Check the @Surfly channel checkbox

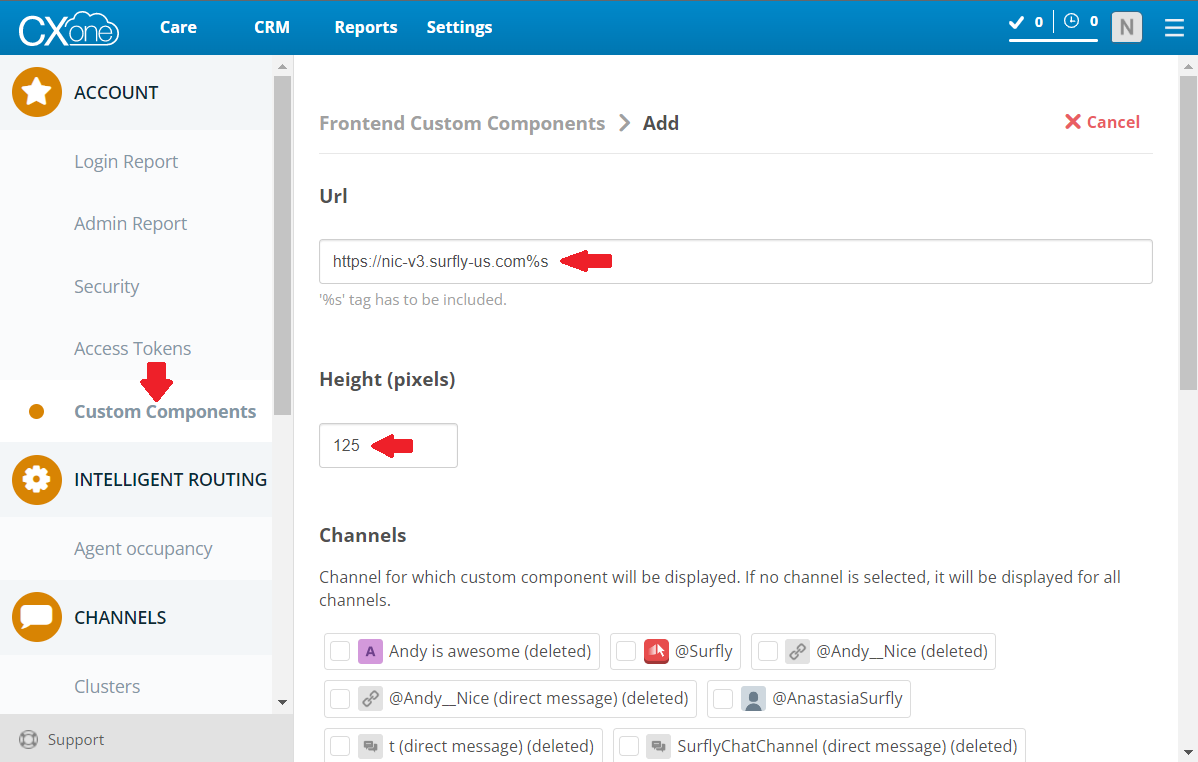coord(626,651)
